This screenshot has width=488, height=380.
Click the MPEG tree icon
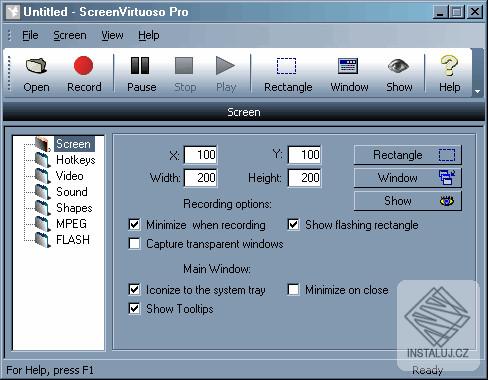click(x=43, y=224)
